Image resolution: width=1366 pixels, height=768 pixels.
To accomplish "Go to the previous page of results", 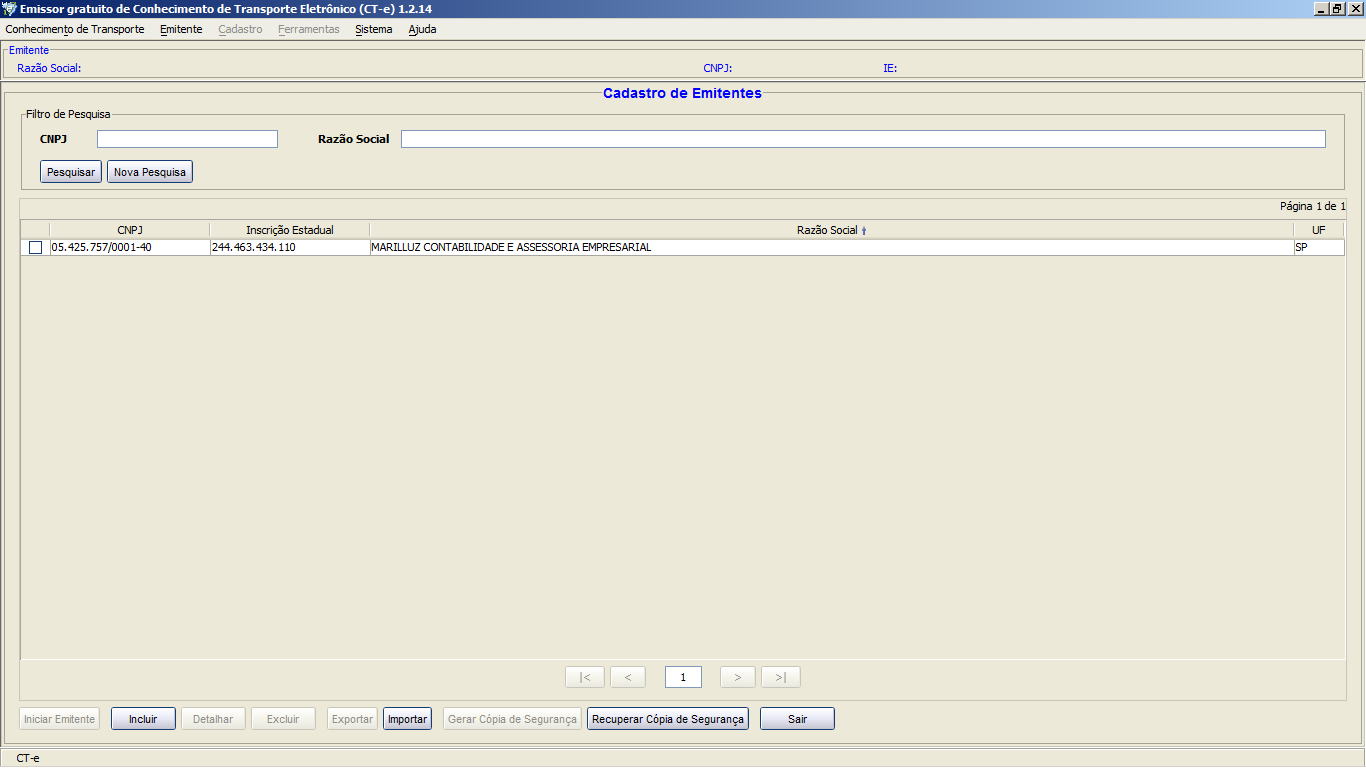I will tap(628, 677).
